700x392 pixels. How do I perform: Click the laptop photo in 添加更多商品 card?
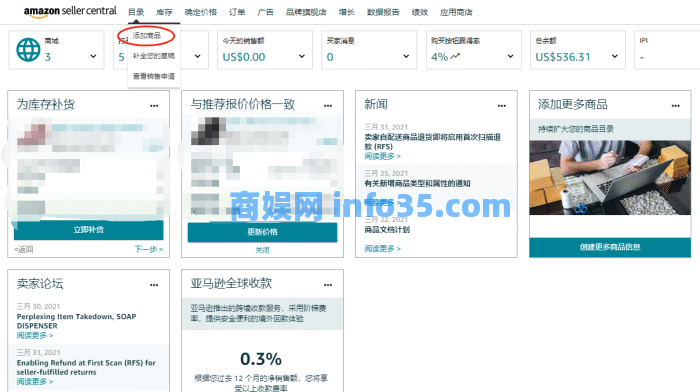(610, 178)
